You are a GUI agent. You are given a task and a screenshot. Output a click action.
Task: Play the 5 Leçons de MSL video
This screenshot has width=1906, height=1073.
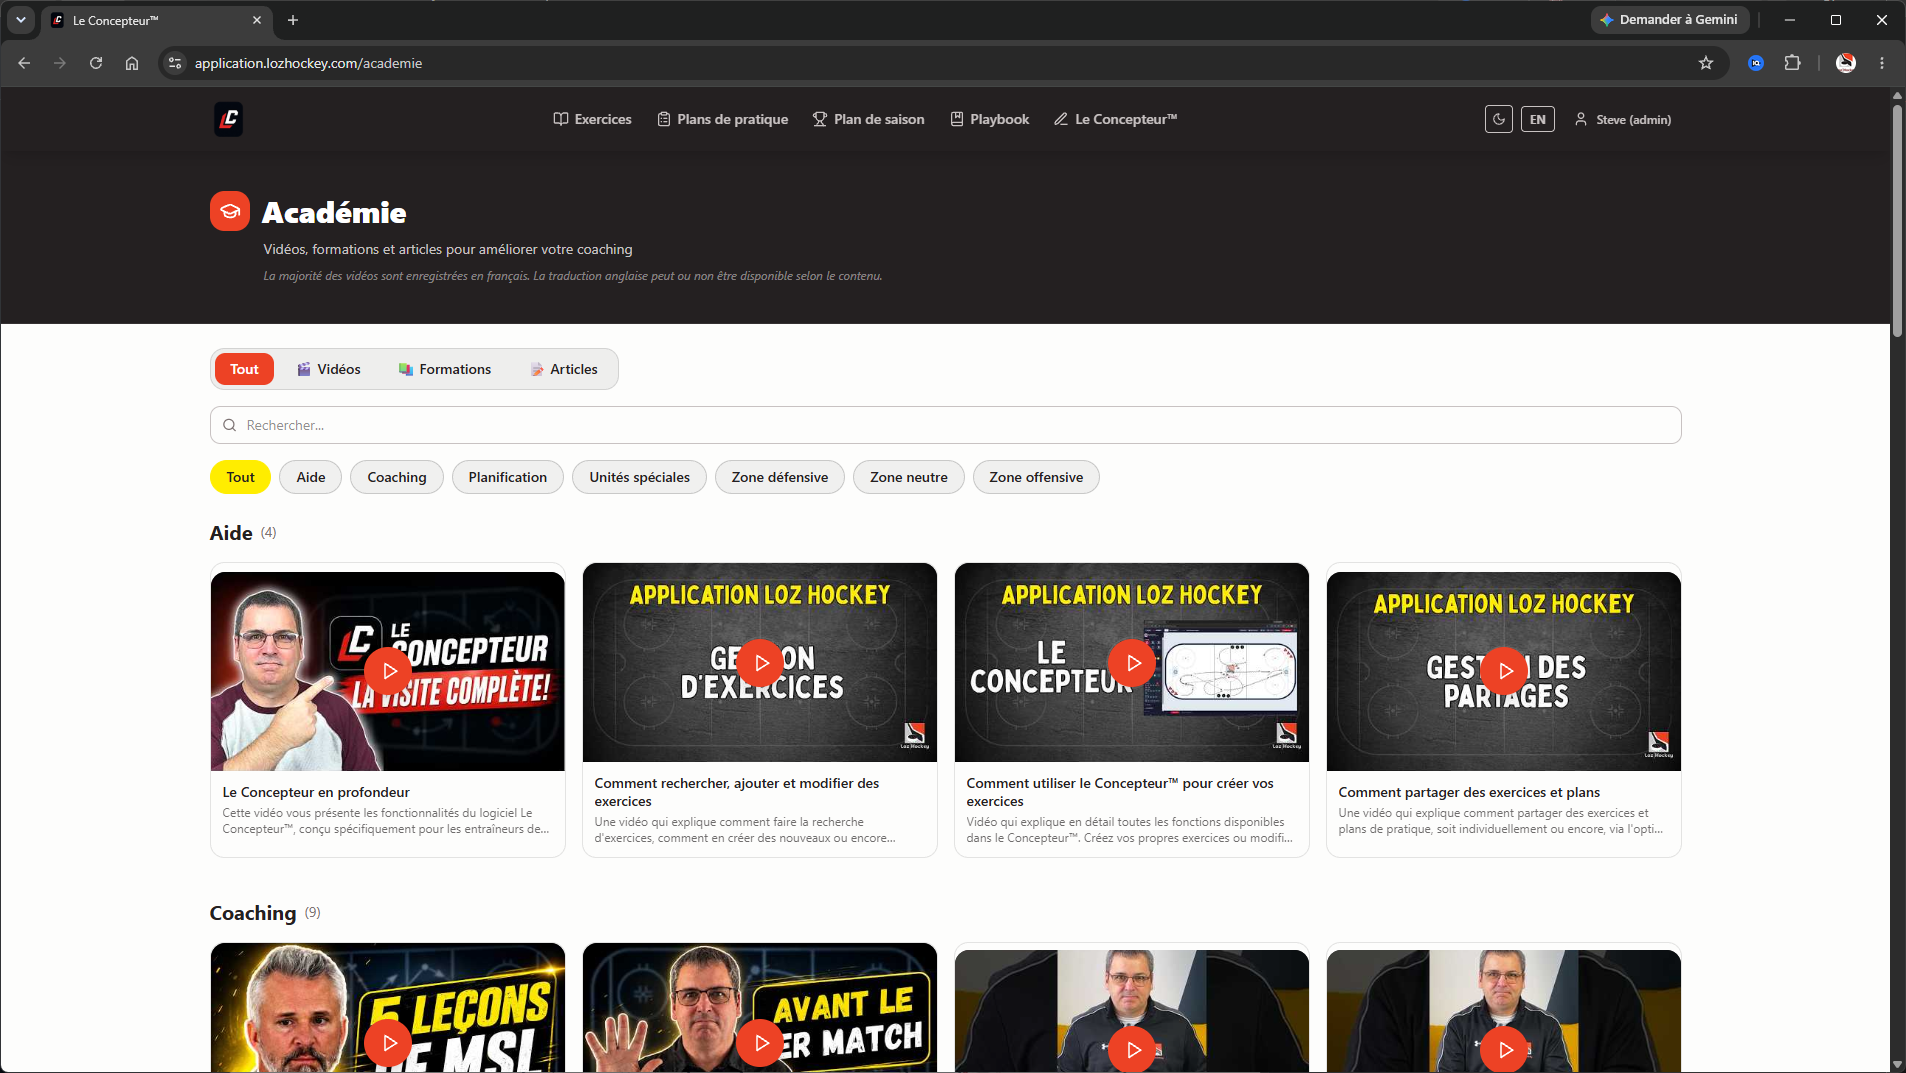pos(388,1043)
